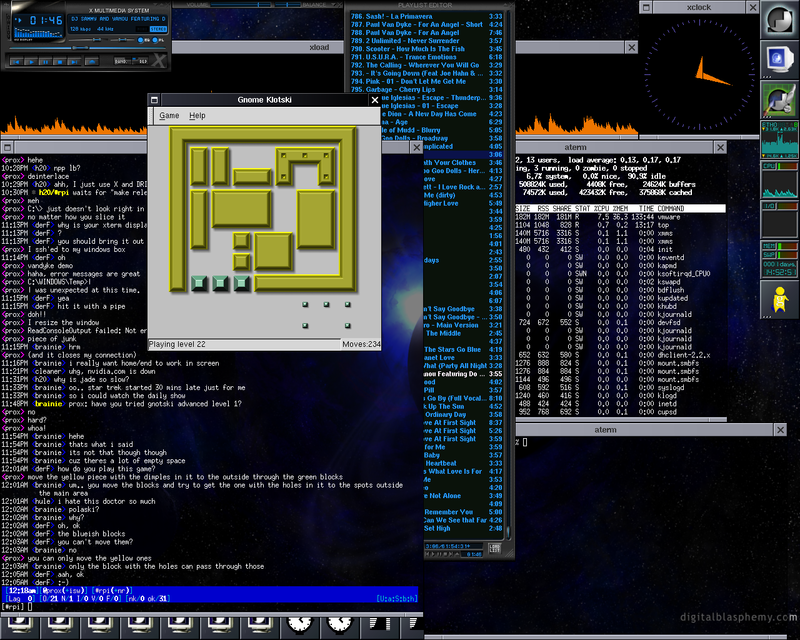Launch the terminal monitor dock icon
The image size is (800, 640).
coord(780,59)
